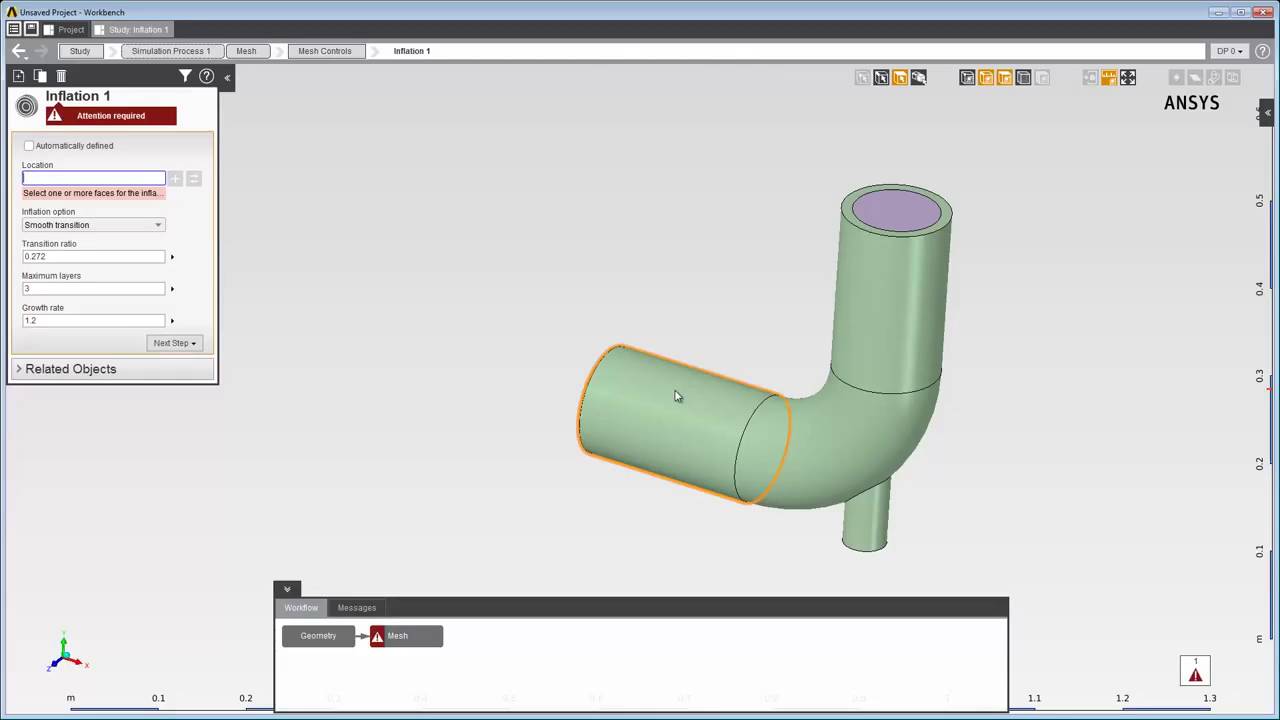Screen dimensions: 1280x720
Task: Collapse the Workflow pane with the chevron
Action: tap(287, 589)
